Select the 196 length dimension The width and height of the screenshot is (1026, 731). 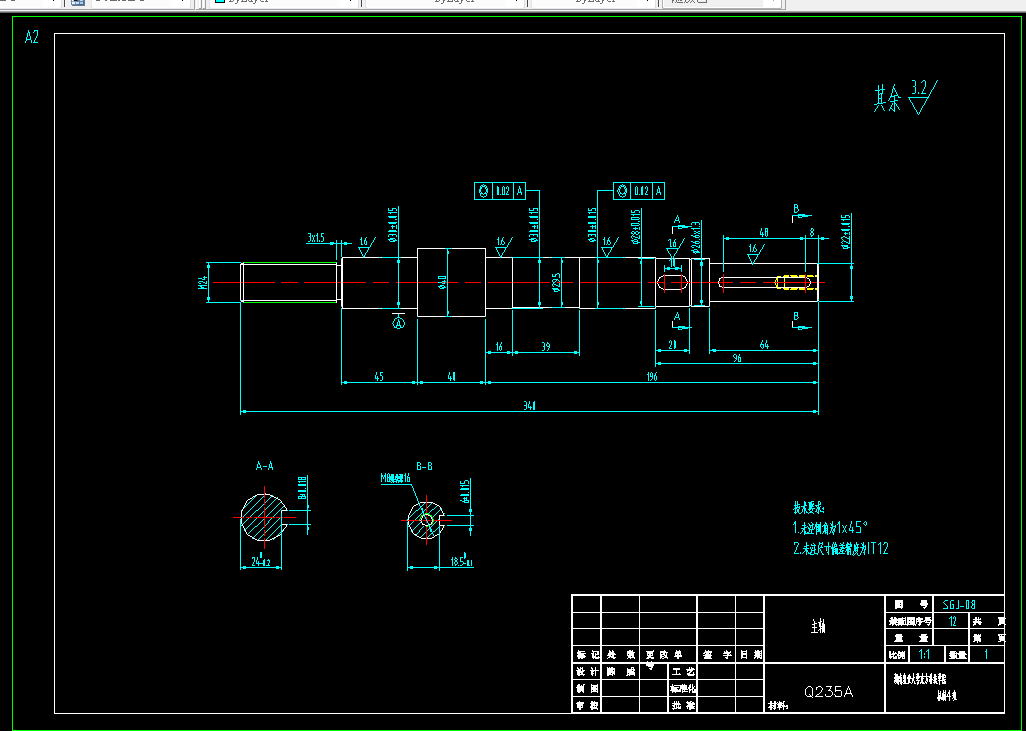tap(652, 376)
